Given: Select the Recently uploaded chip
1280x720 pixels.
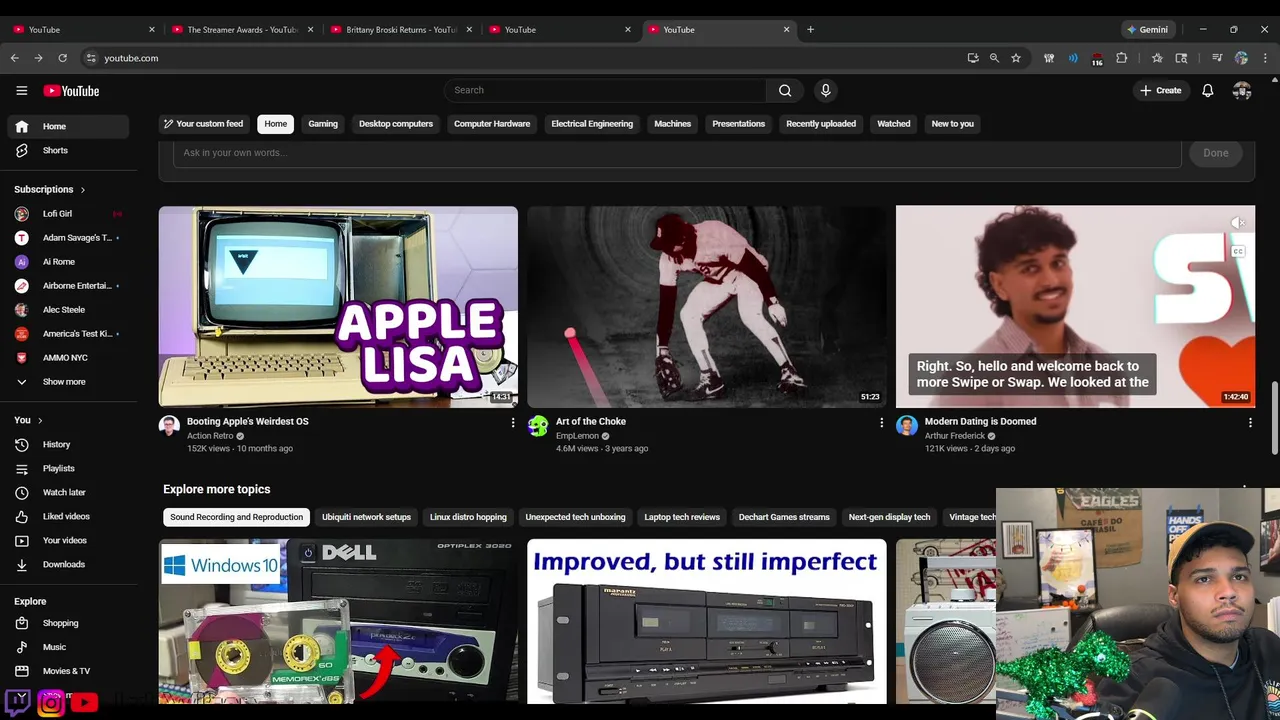Looking at the screenshot, I should coord(821,124).
